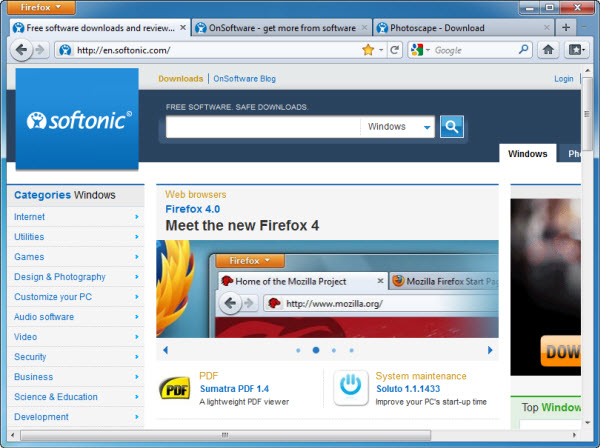Open the Login link
The width and height of the screenshot is (600, 448).
(563, 79)
